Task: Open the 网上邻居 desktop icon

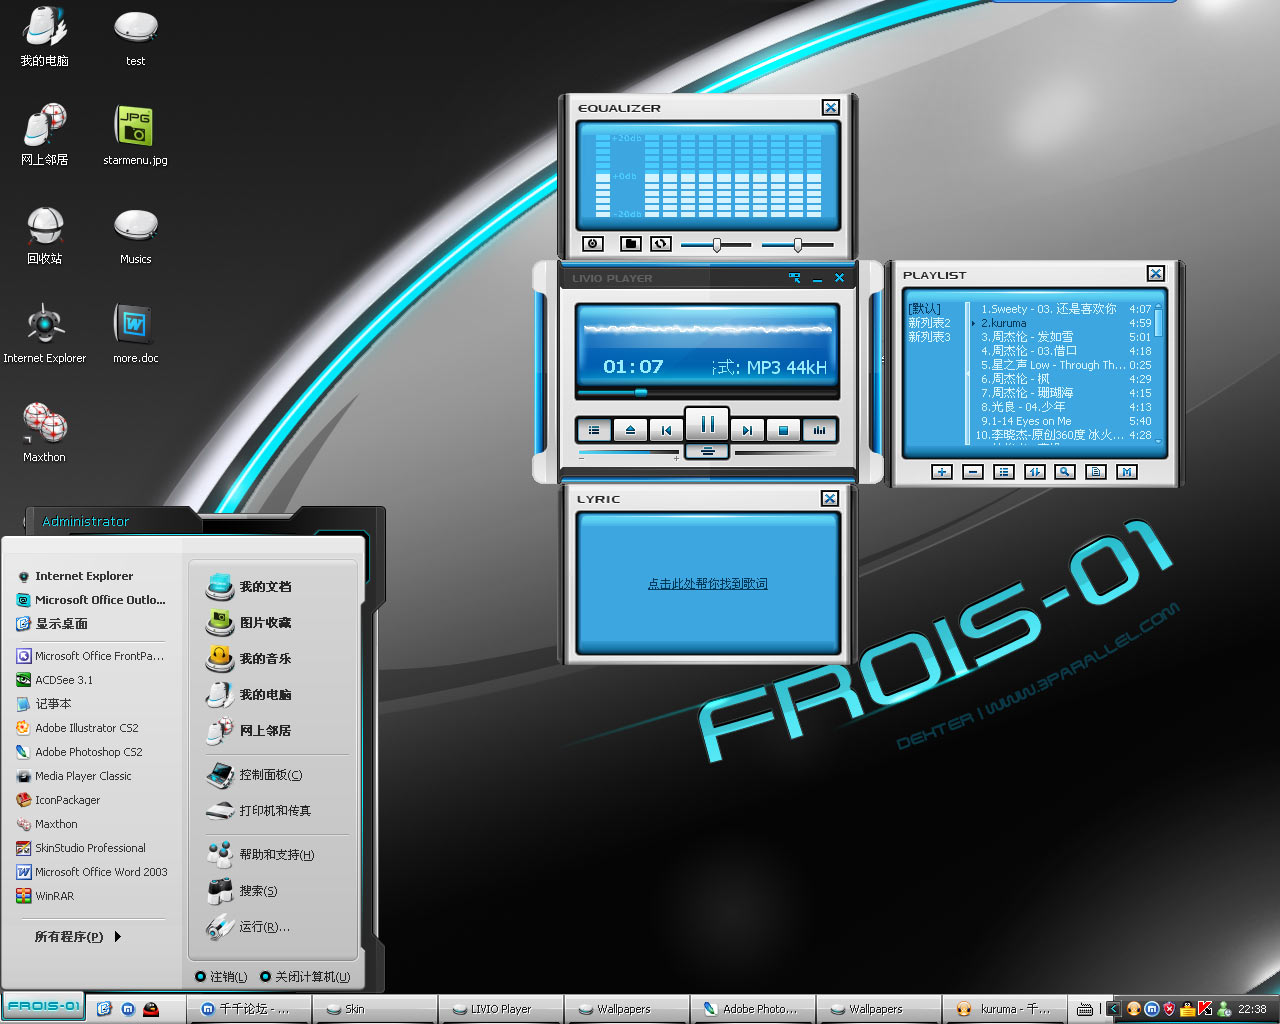Action: pyautogui.click(x=45, y=136)
